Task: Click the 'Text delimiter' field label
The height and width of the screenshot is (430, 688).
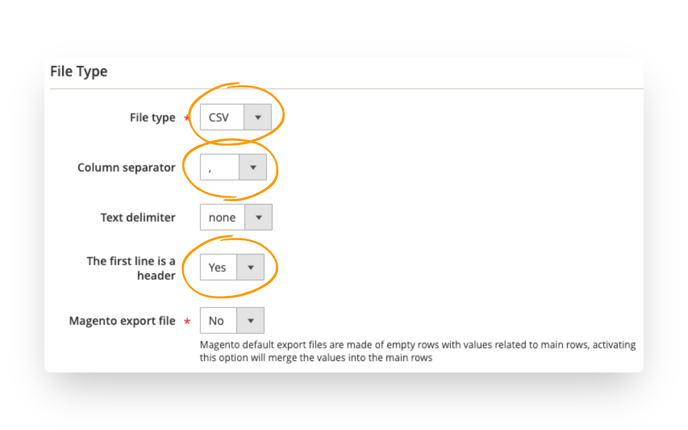Action: point(138,218)
